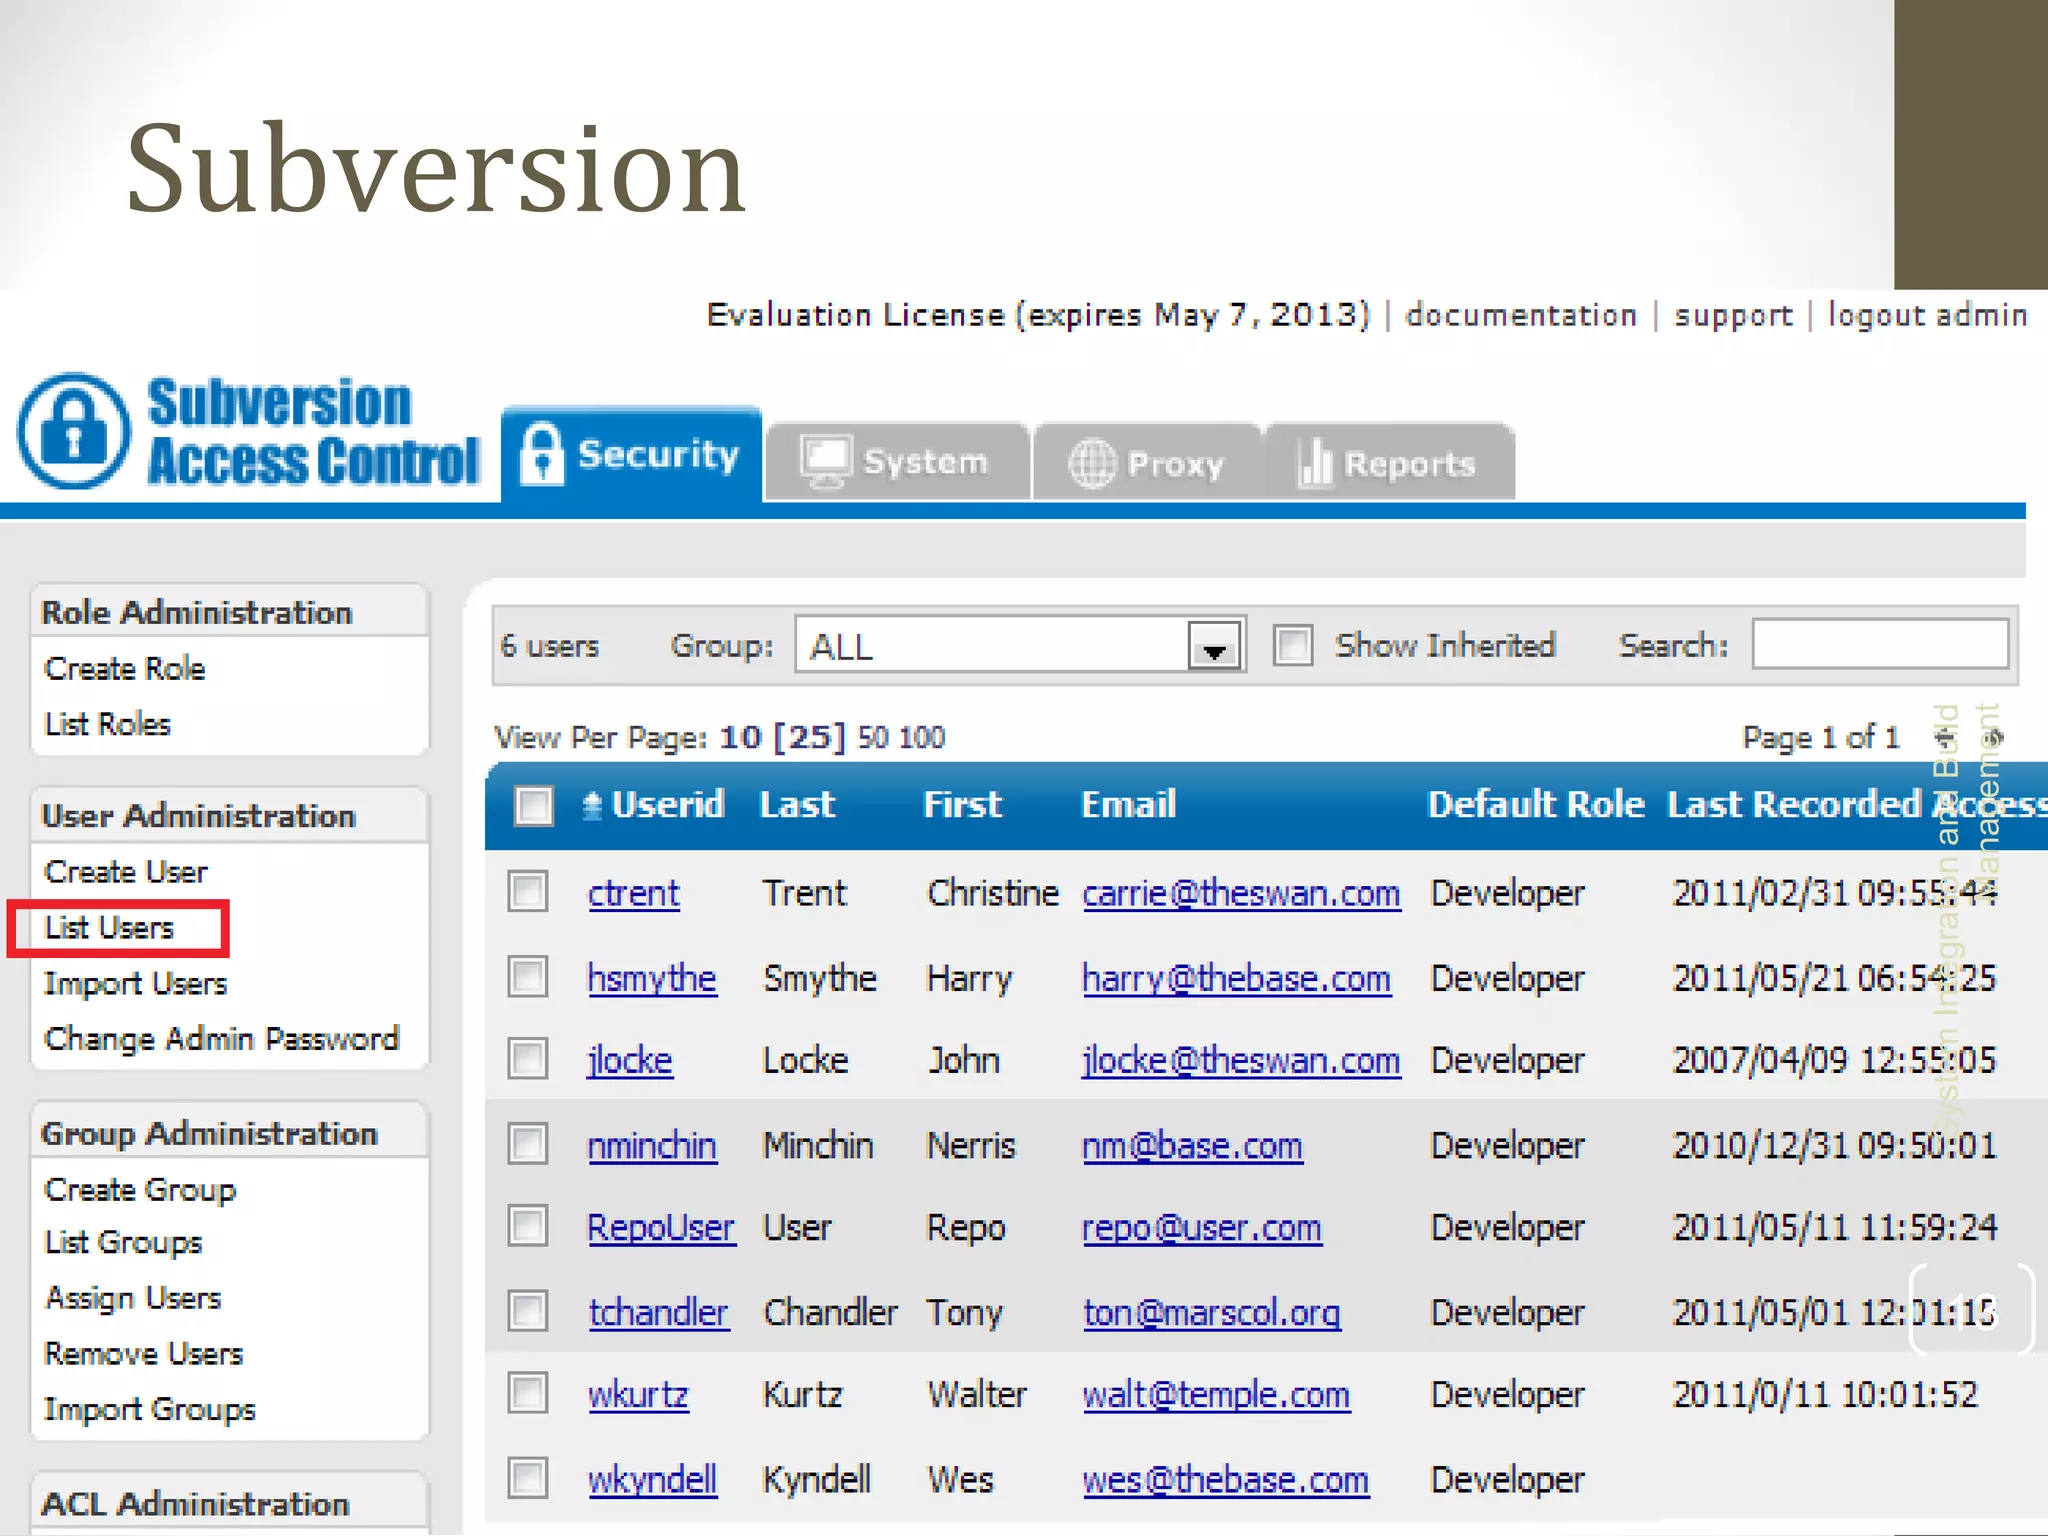Set view per page to 10
The image size is (2048, 1536).
pos(741,738)
